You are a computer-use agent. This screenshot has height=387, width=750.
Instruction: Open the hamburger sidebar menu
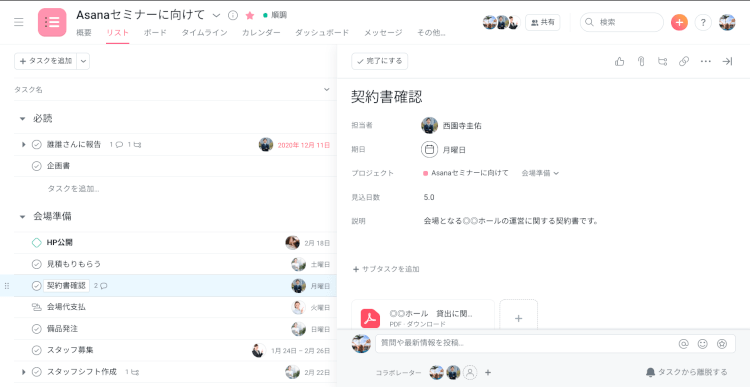coord(19,22)
